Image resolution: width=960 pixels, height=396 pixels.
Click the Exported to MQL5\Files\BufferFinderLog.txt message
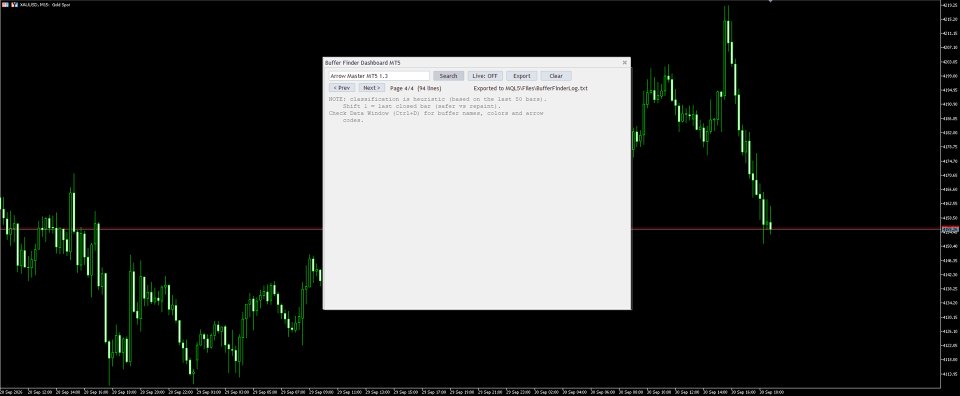pos(530,88)
